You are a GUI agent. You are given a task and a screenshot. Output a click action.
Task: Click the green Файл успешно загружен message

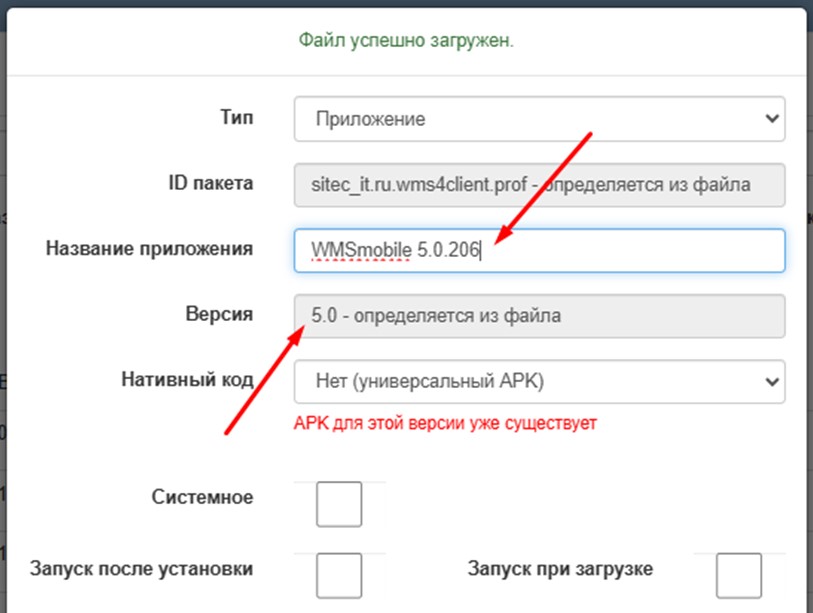tap(406, 41)
